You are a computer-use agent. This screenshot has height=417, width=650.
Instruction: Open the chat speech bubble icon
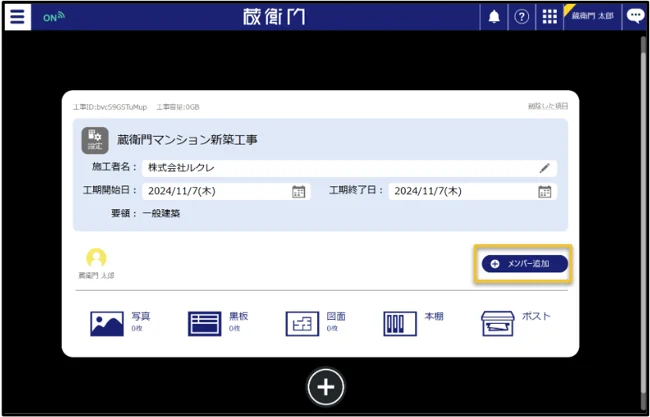coord(634,16)
